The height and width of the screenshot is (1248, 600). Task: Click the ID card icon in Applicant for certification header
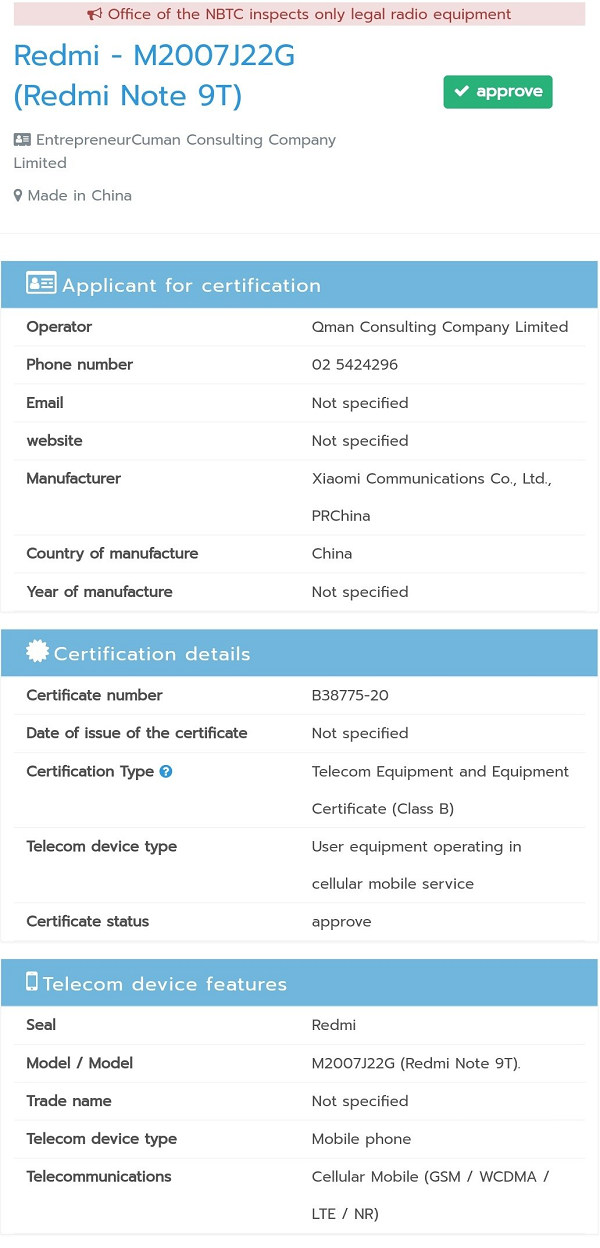(41, 283)
